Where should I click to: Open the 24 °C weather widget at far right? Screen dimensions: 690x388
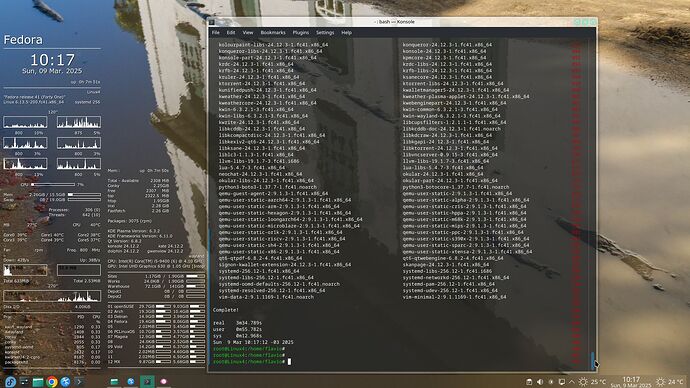pyautogui.click(x=670, y=382)
